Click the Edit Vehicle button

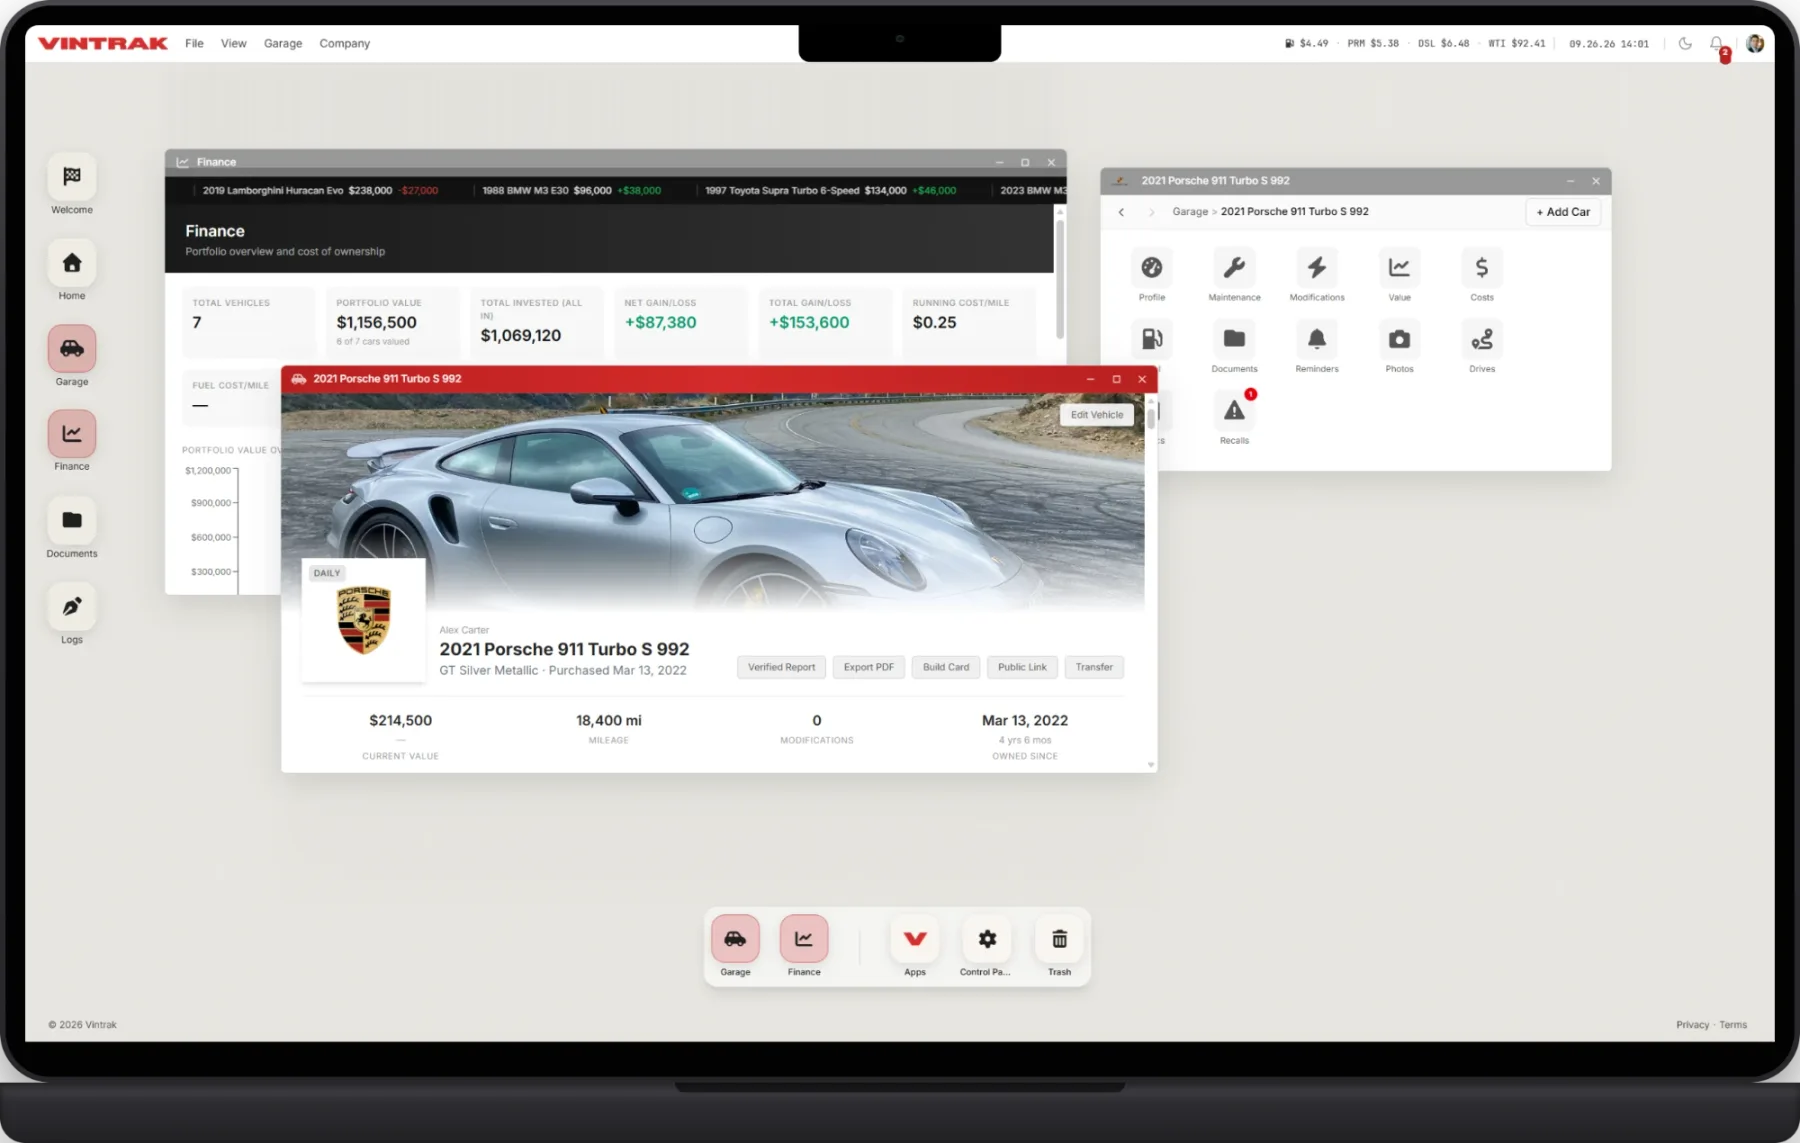click(1097, 415)
